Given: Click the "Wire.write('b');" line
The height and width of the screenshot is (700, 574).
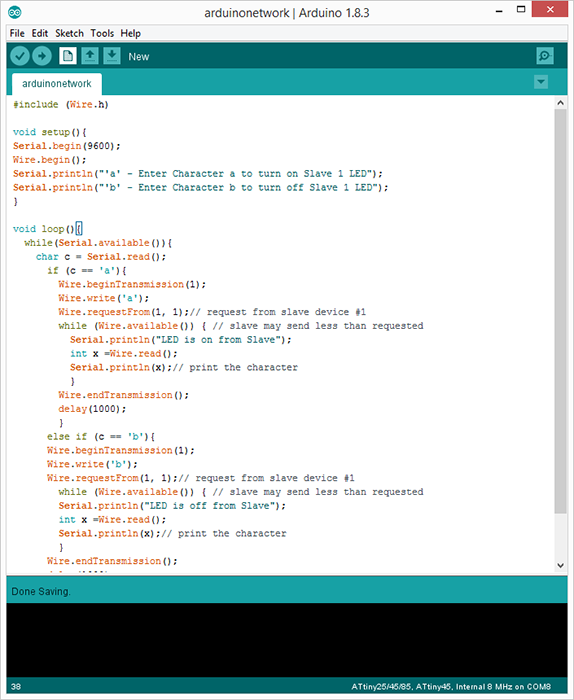Looking at the screenshot, I should [x=92, y=464].
